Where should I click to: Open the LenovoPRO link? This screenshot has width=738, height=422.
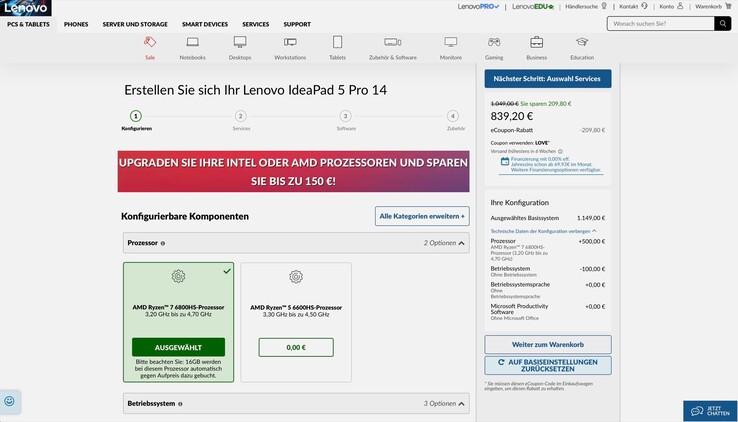point(478,7)
